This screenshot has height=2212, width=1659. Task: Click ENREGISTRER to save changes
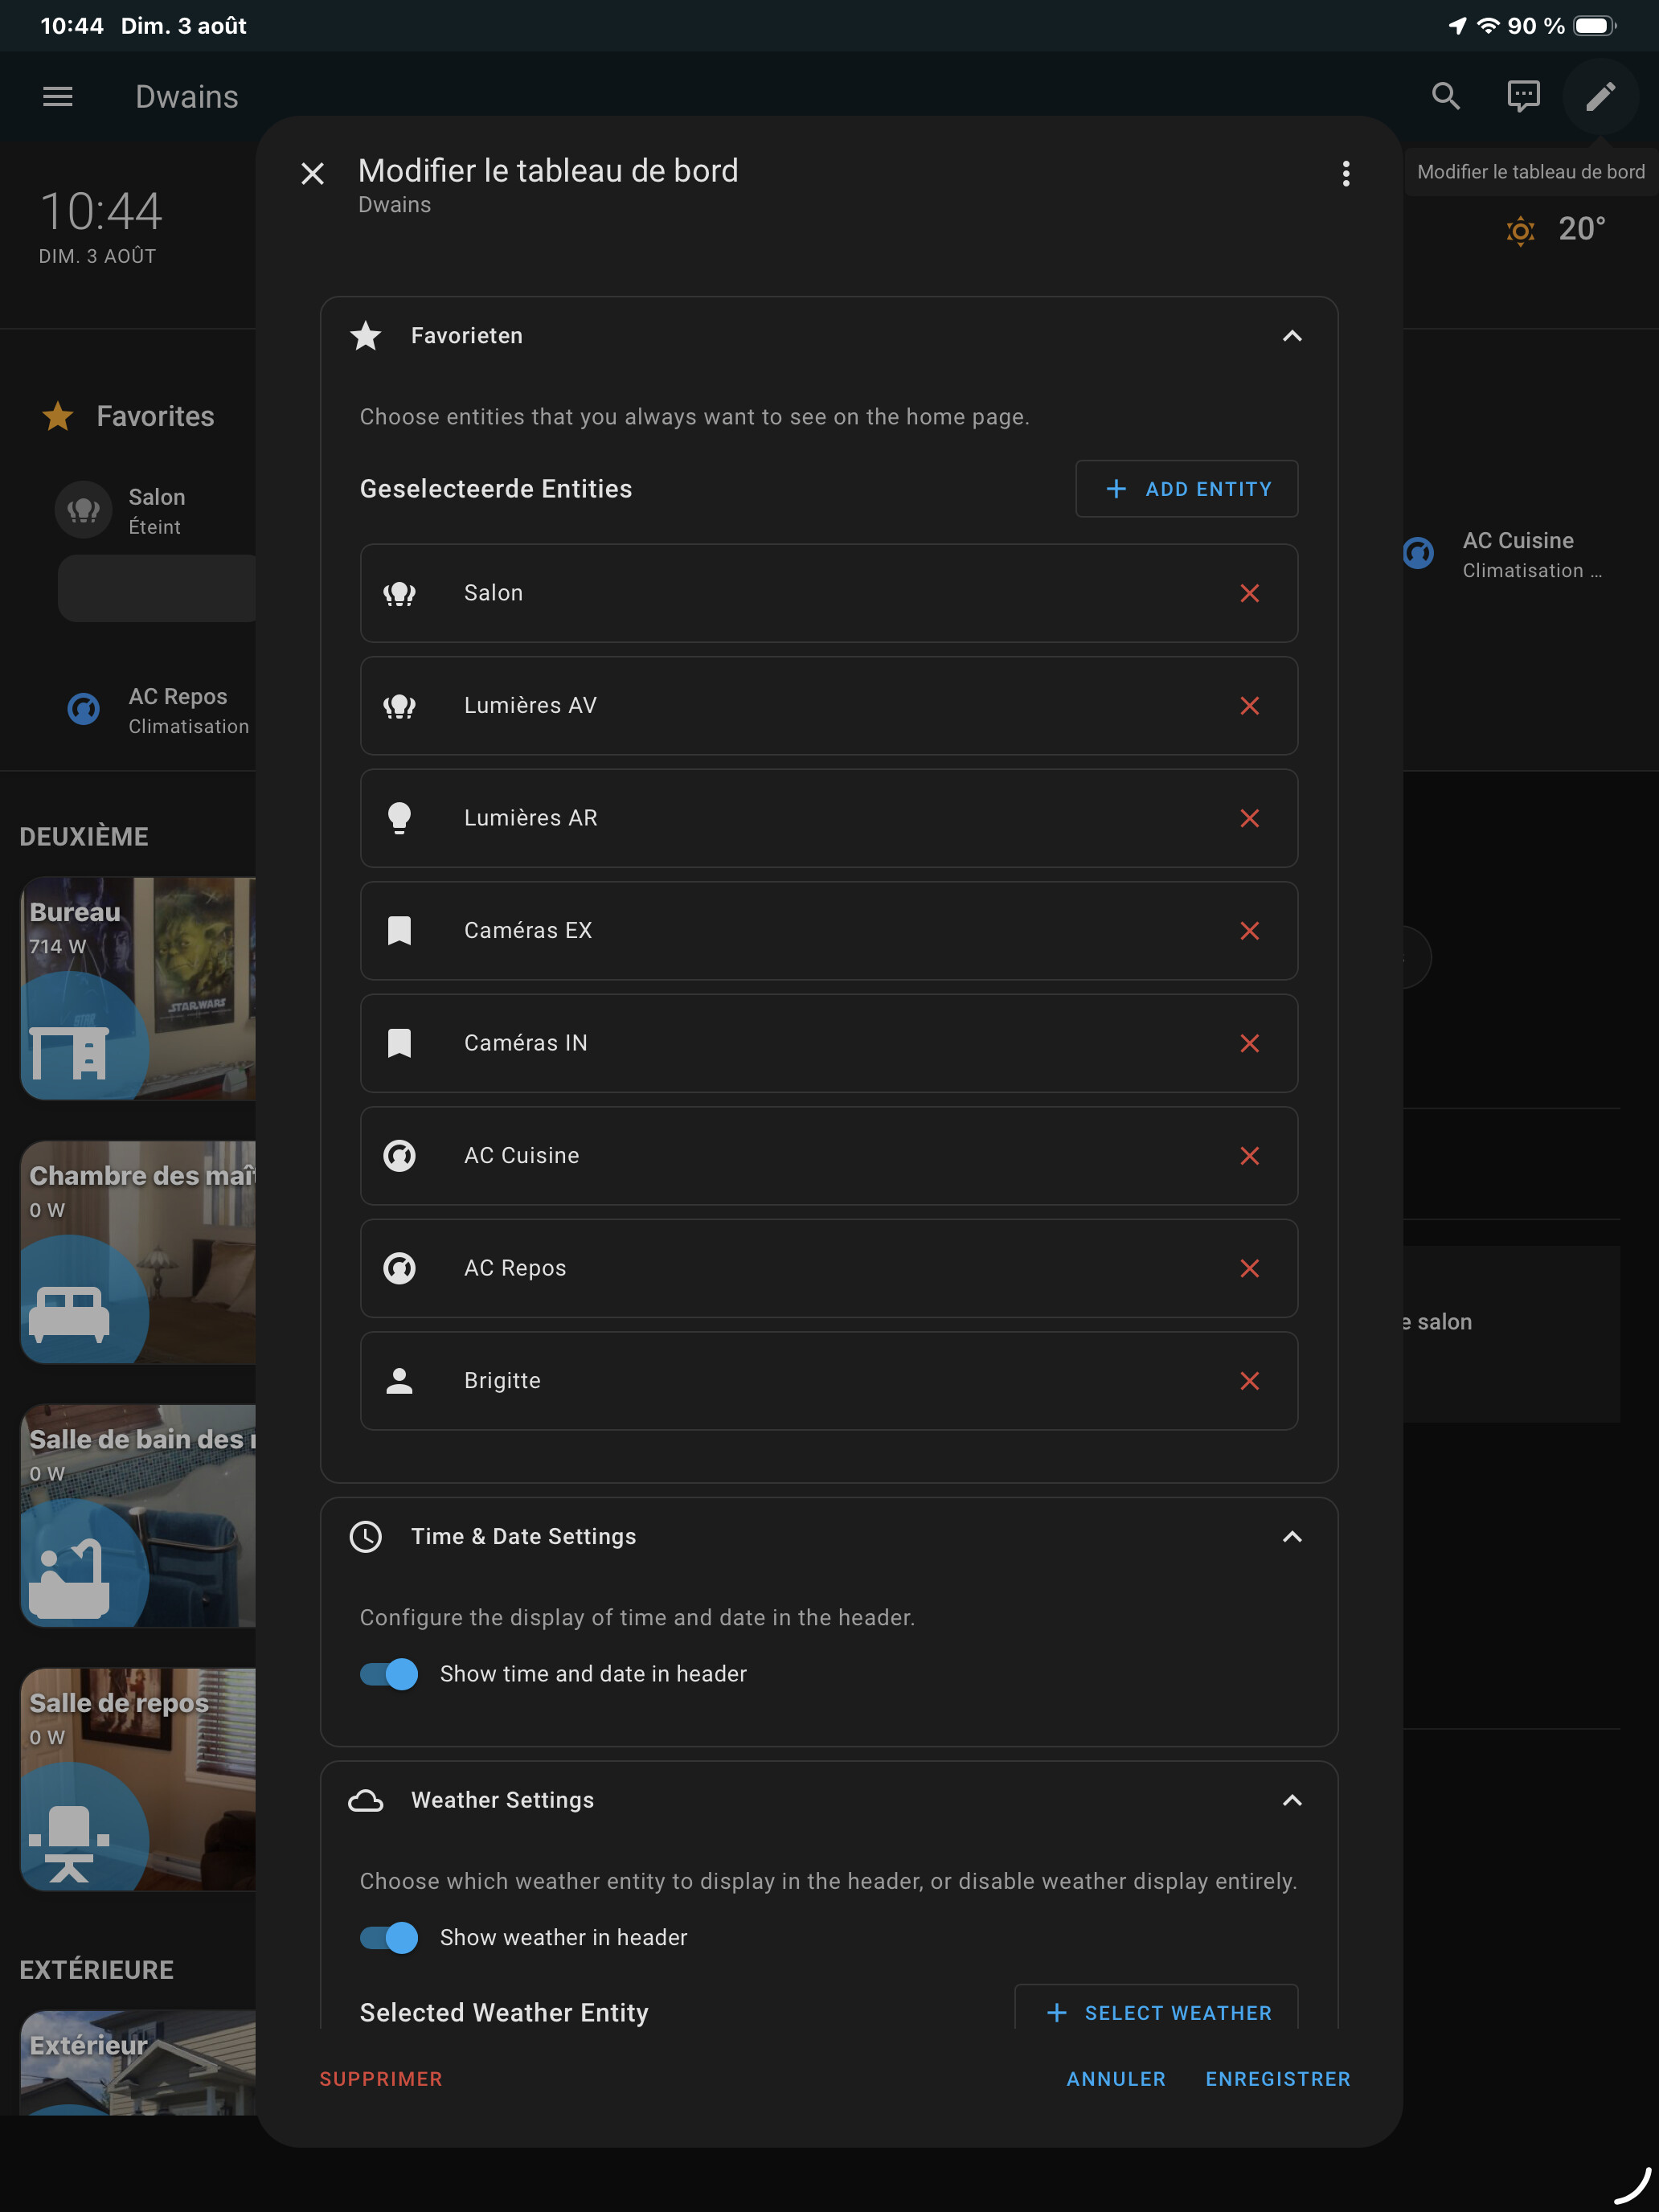pyautogui.click(x=1277, y=2079)
